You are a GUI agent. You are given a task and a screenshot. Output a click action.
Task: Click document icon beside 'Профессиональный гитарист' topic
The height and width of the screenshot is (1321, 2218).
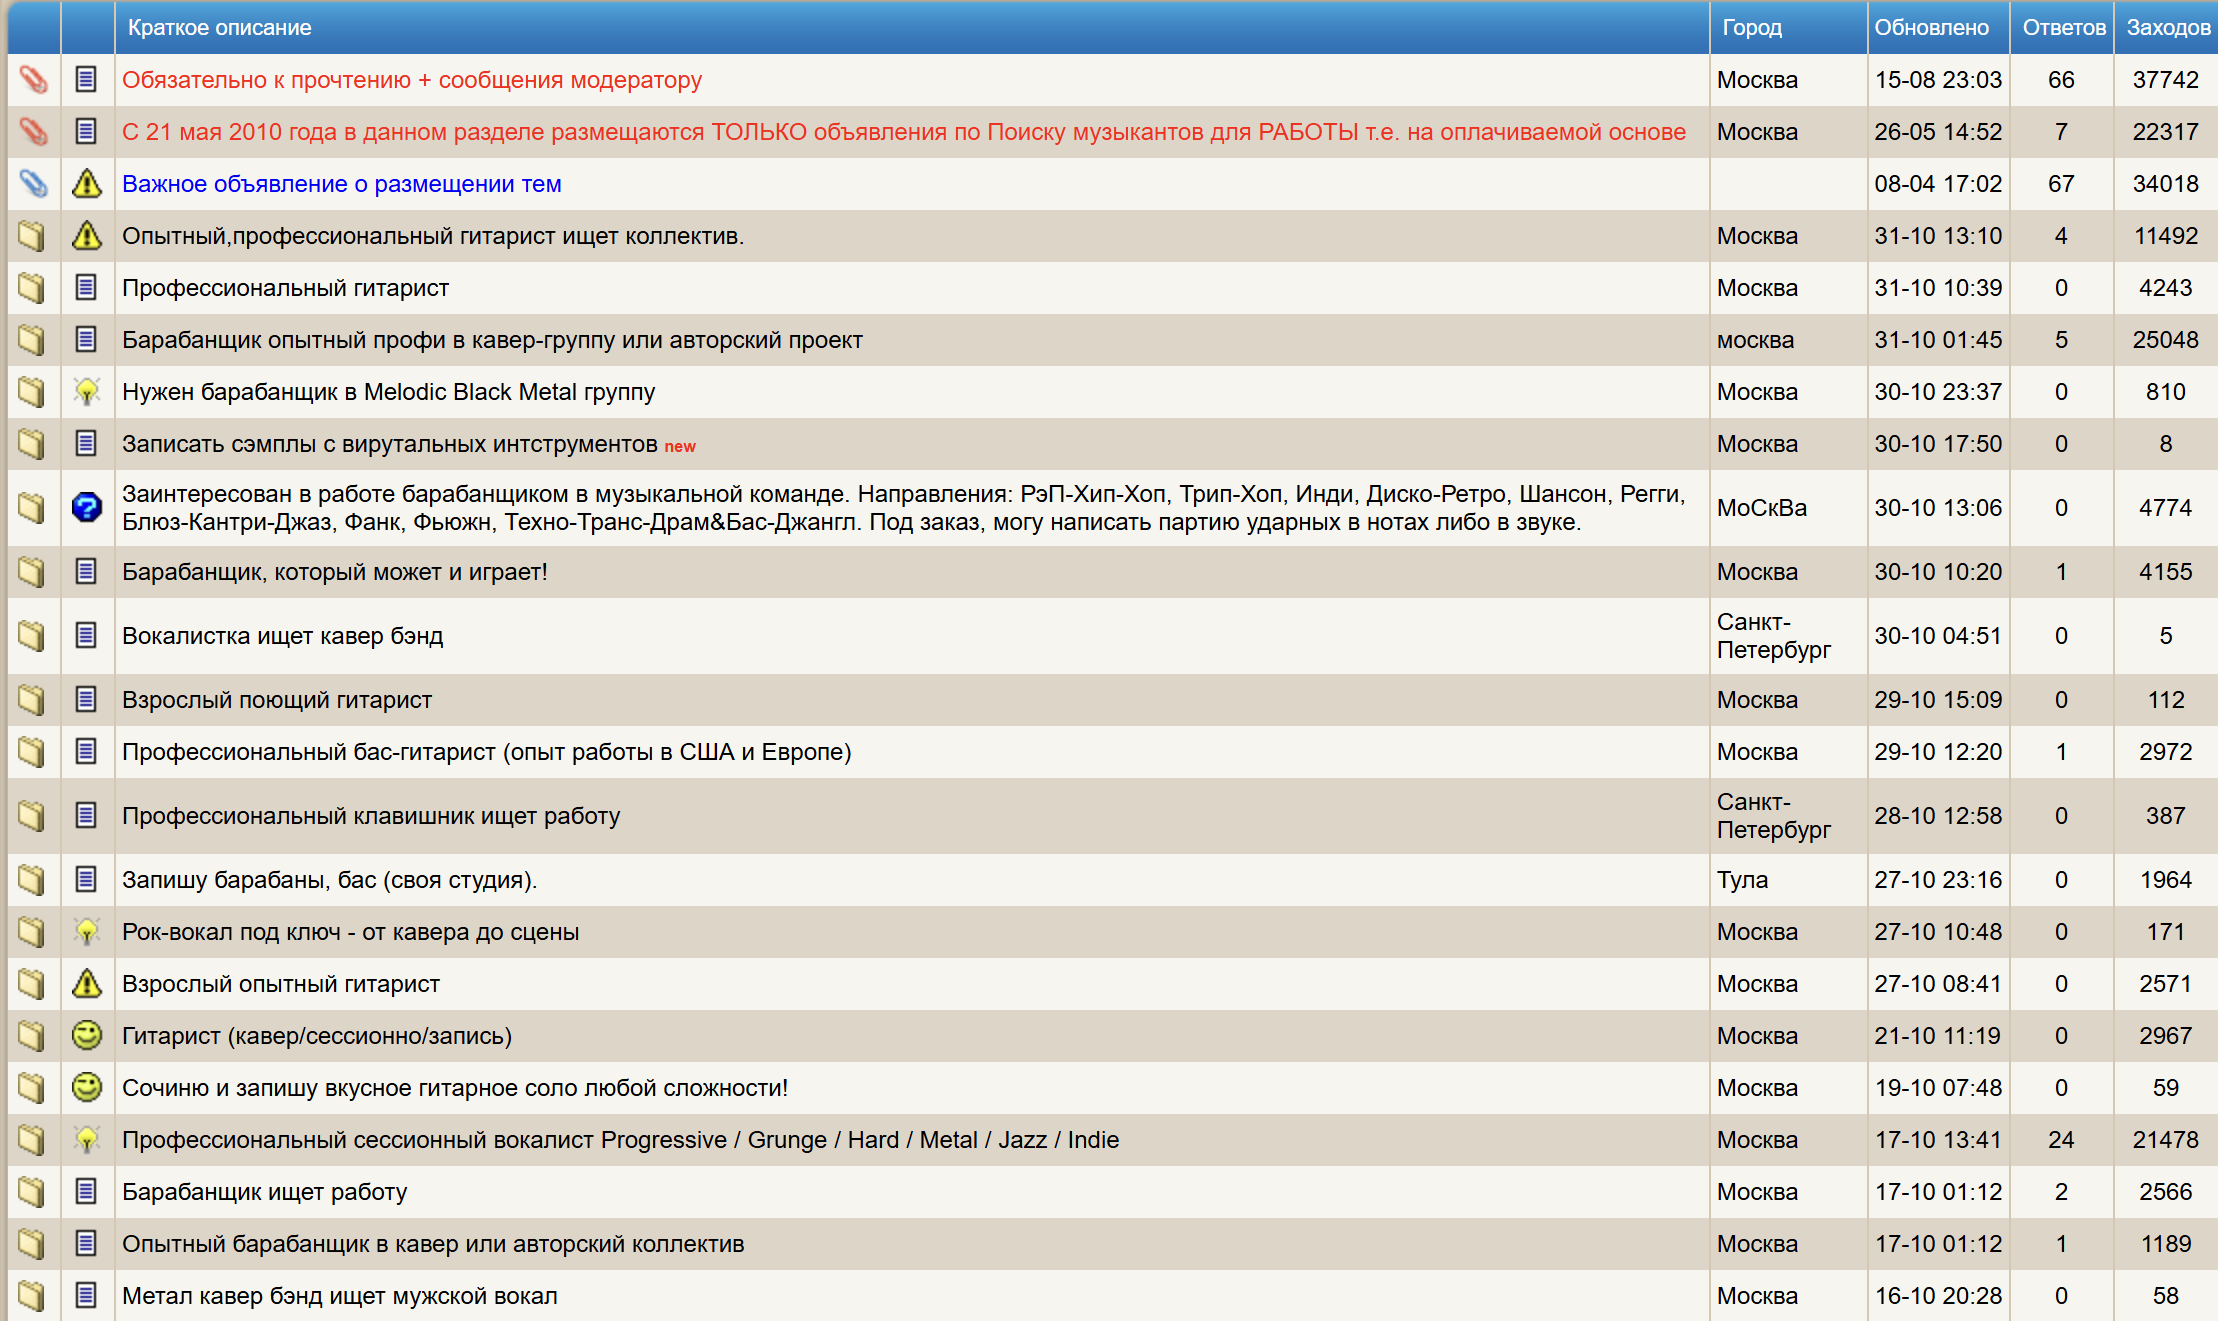pos(87,288)
